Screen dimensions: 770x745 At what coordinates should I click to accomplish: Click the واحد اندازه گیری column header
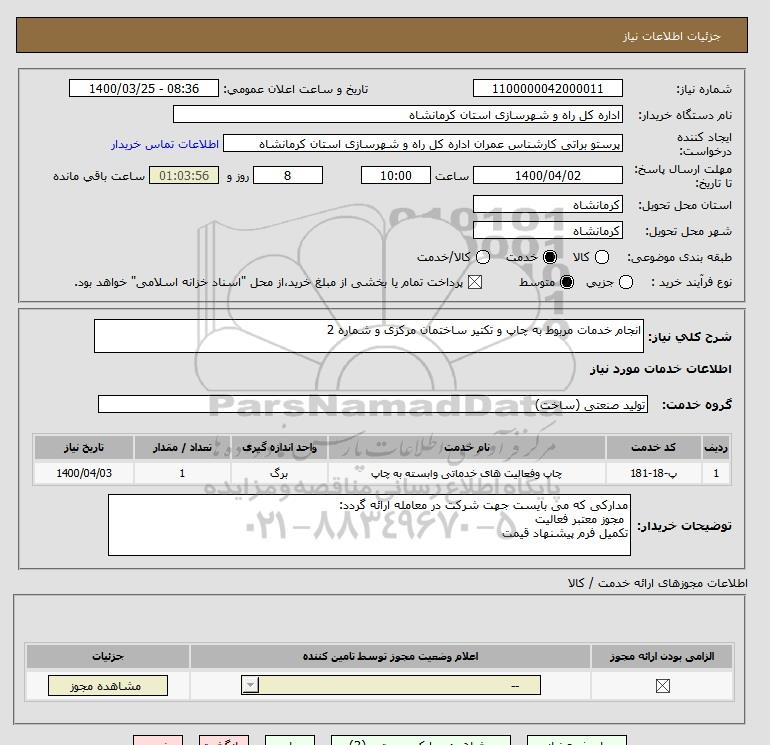[x=279, y=447]
